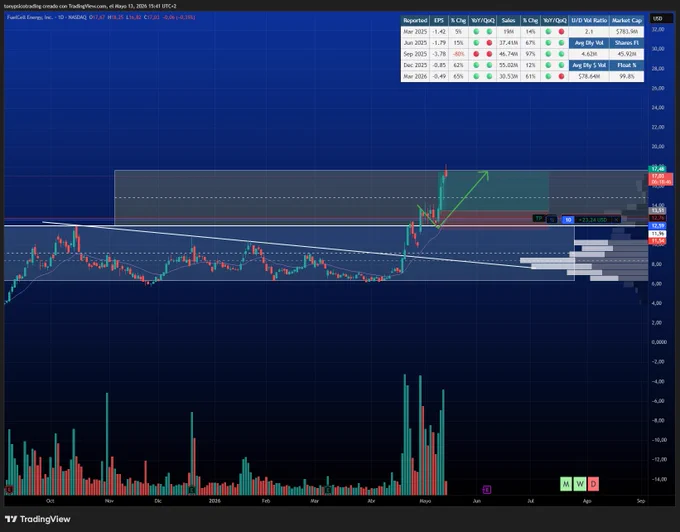This screenshot has height=532, width=680.
Task: Click the 4.62M average daily volume value
Action: point(588,54)
